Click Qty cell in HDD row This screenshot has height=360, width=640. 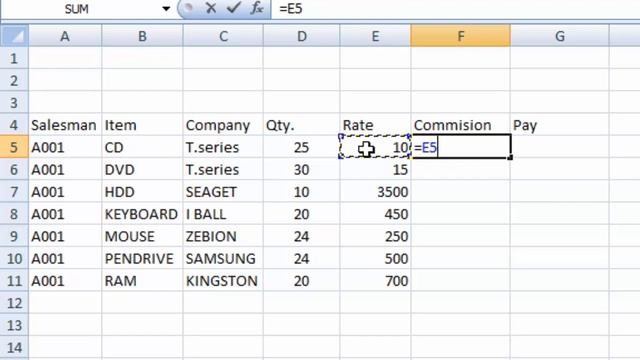coord(302,191)
